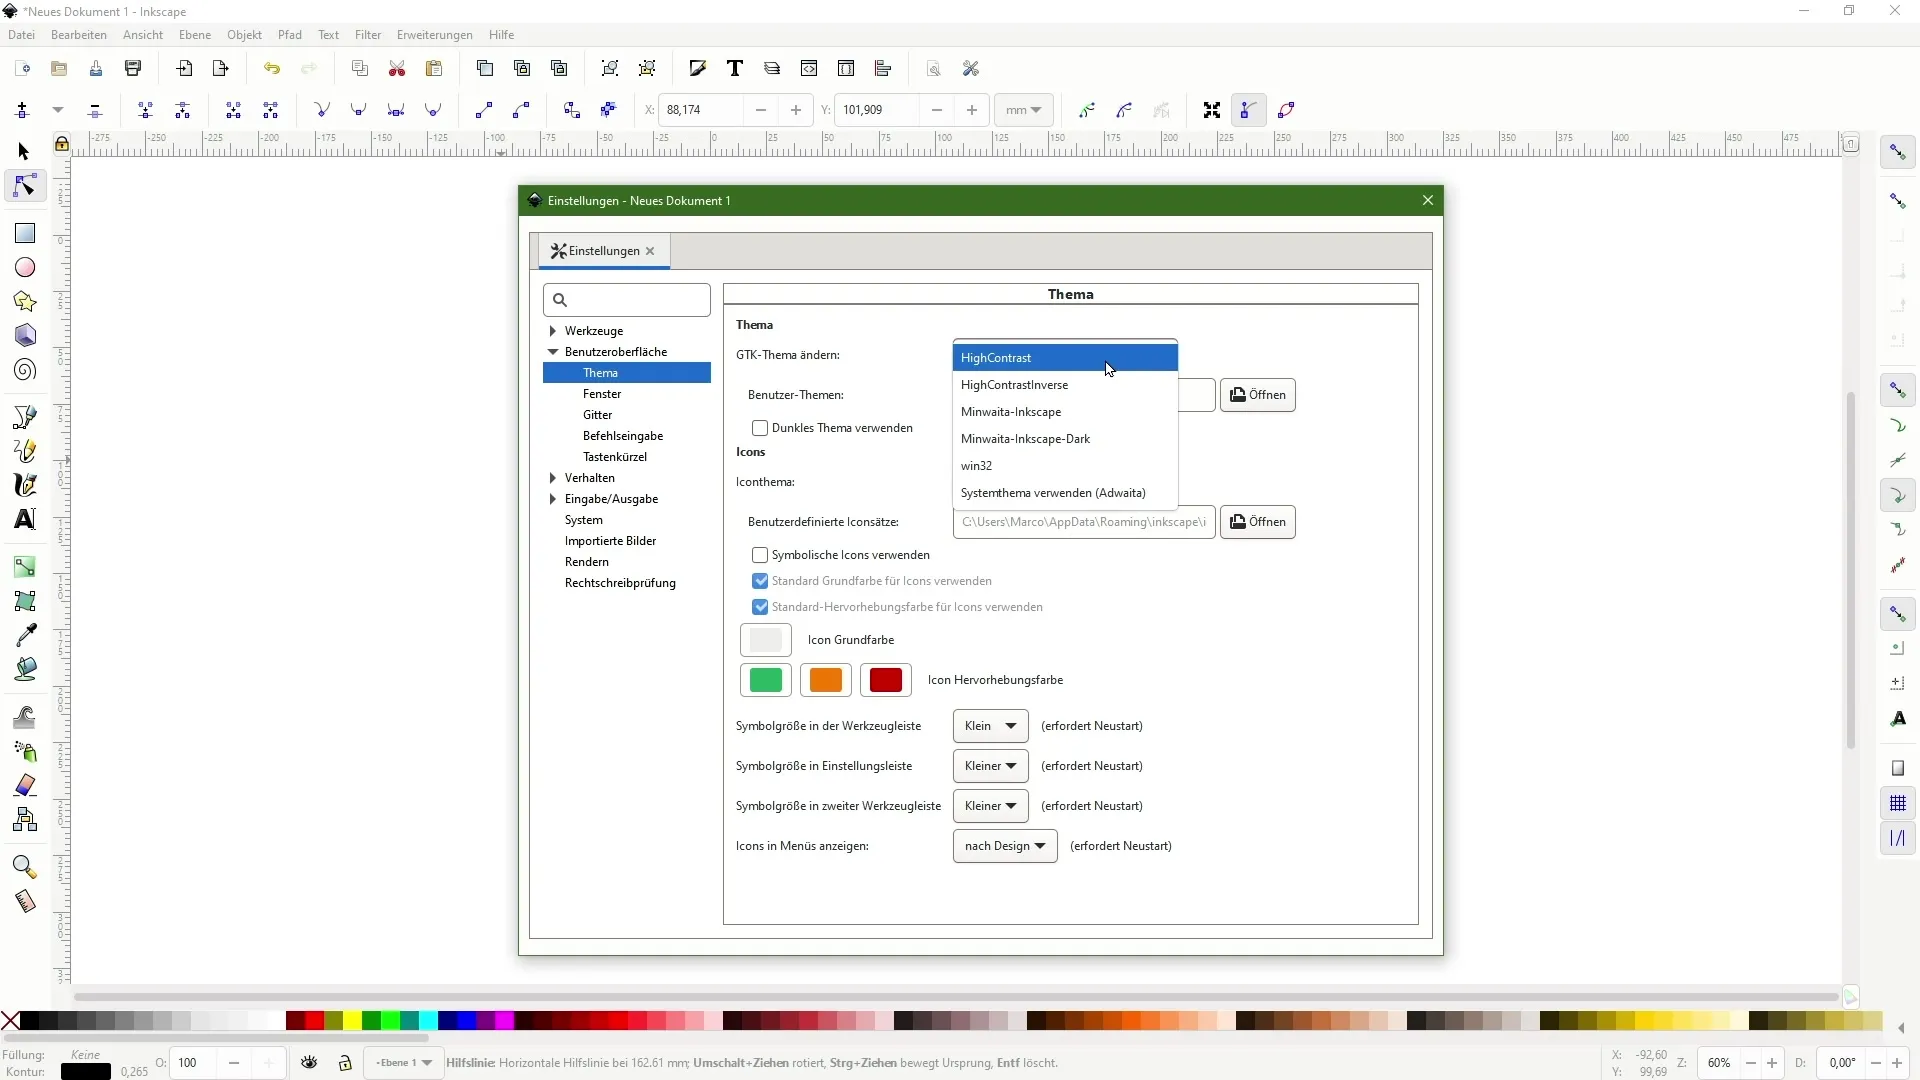Click the settings search field
The width and height of the screenshot is (1920, 1080).
[x=627, y=300]
